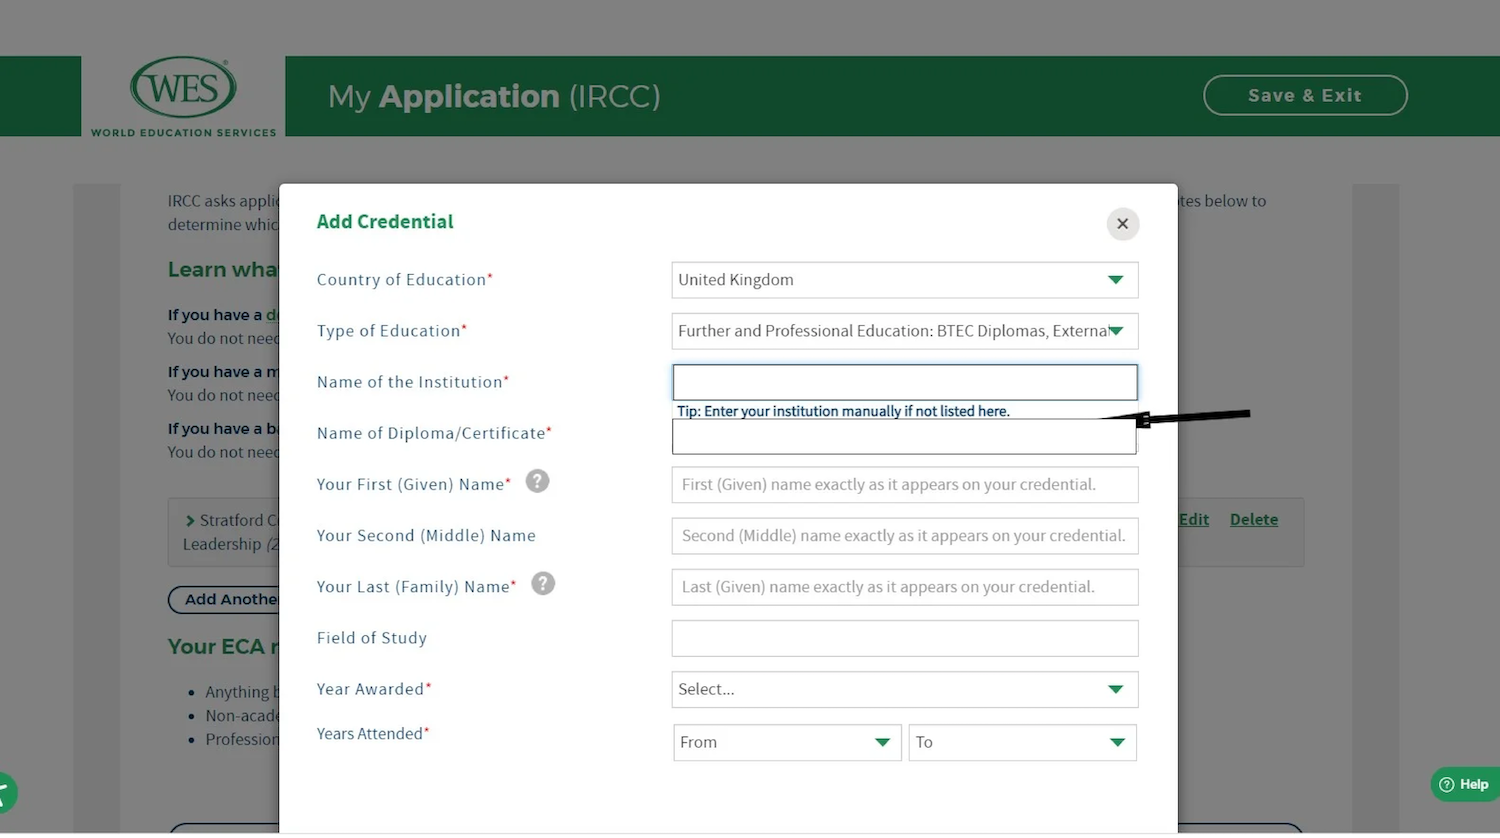This screenshot has width=1500, height=838.
Task: Close the Add Credential dialog
Action: (1123, 224)
